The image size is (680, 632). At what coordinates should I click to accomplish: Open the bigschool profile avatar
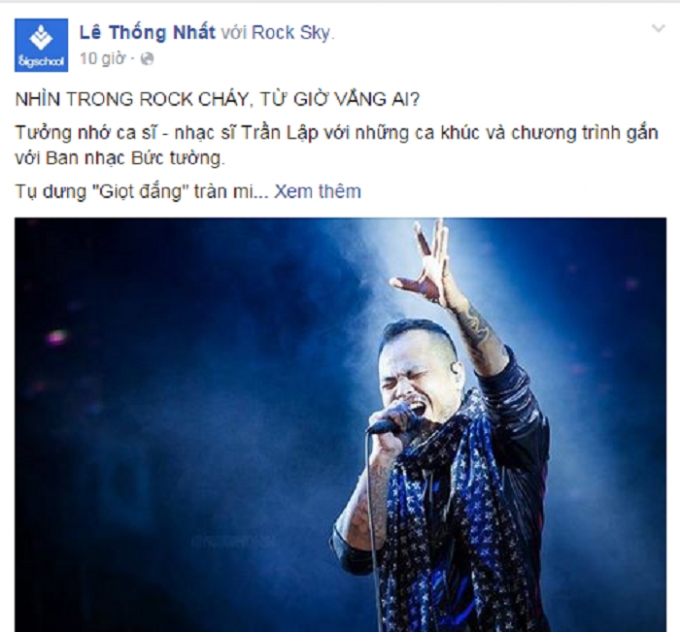[41, 45]
